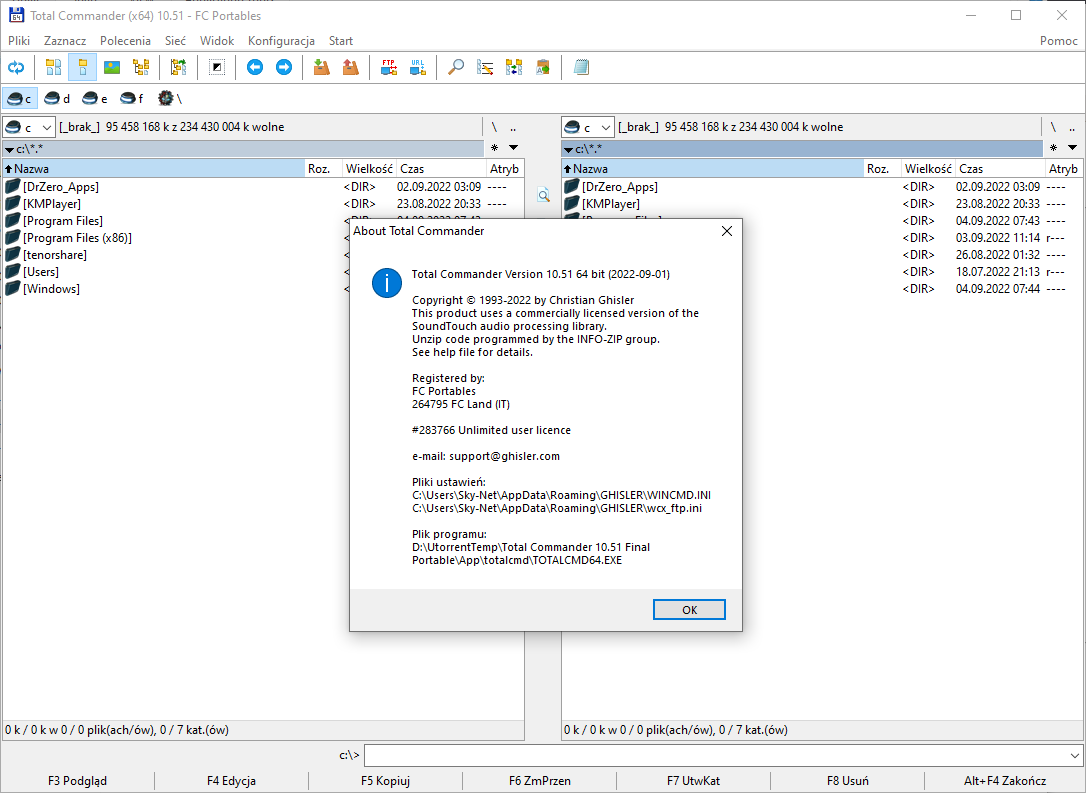Open left panel path tab arrow c:\*.*
Viewport: 1086px width, 793px height.
[9, 150]
